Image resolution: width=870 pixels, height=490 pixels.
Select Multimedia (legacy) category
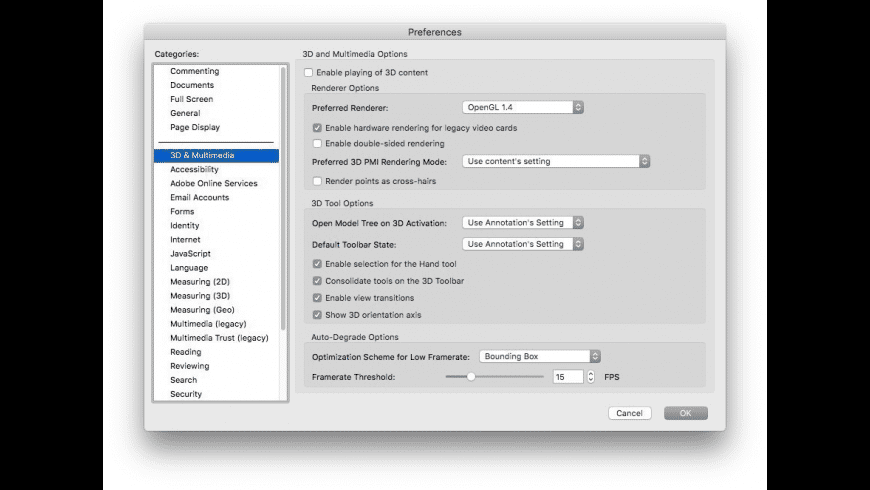[x=208, y=324]
